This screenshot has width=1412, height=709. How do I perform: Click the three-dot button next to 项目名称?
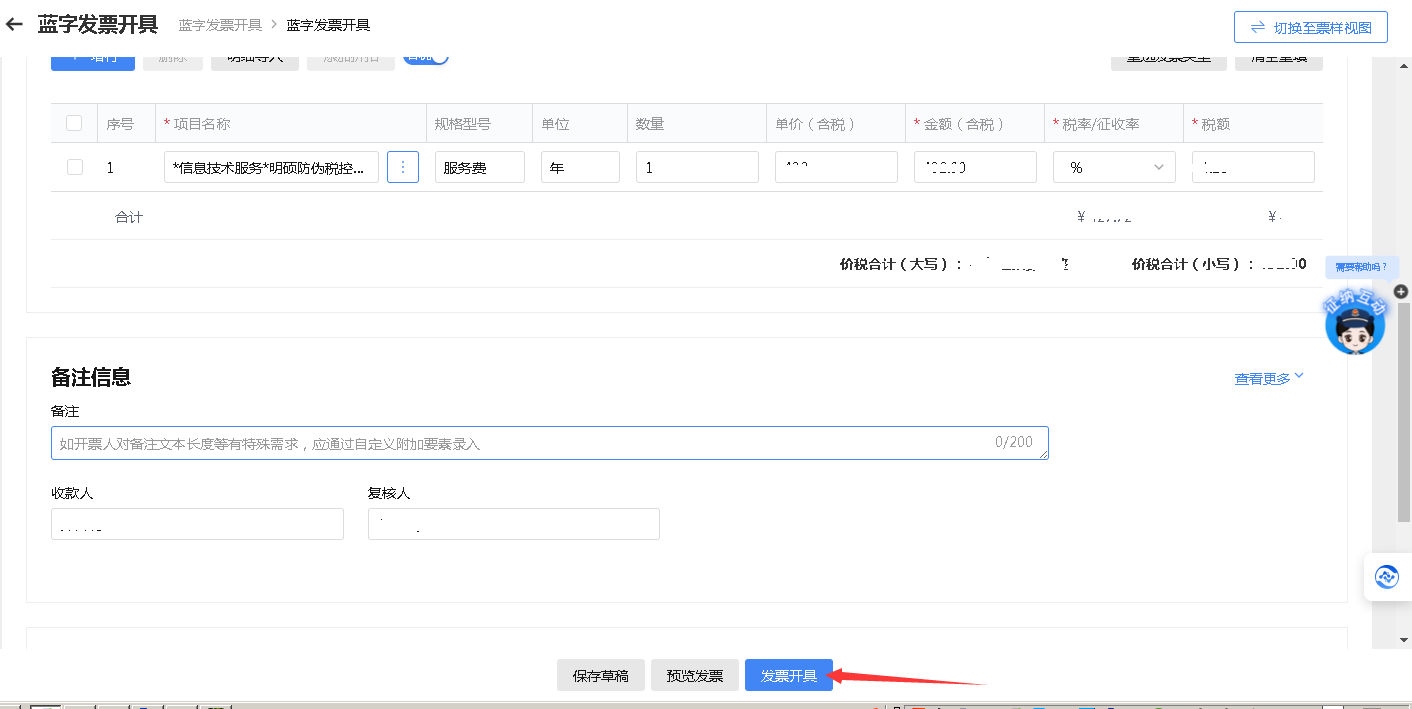pyautogui.click(x=402, y=168)
